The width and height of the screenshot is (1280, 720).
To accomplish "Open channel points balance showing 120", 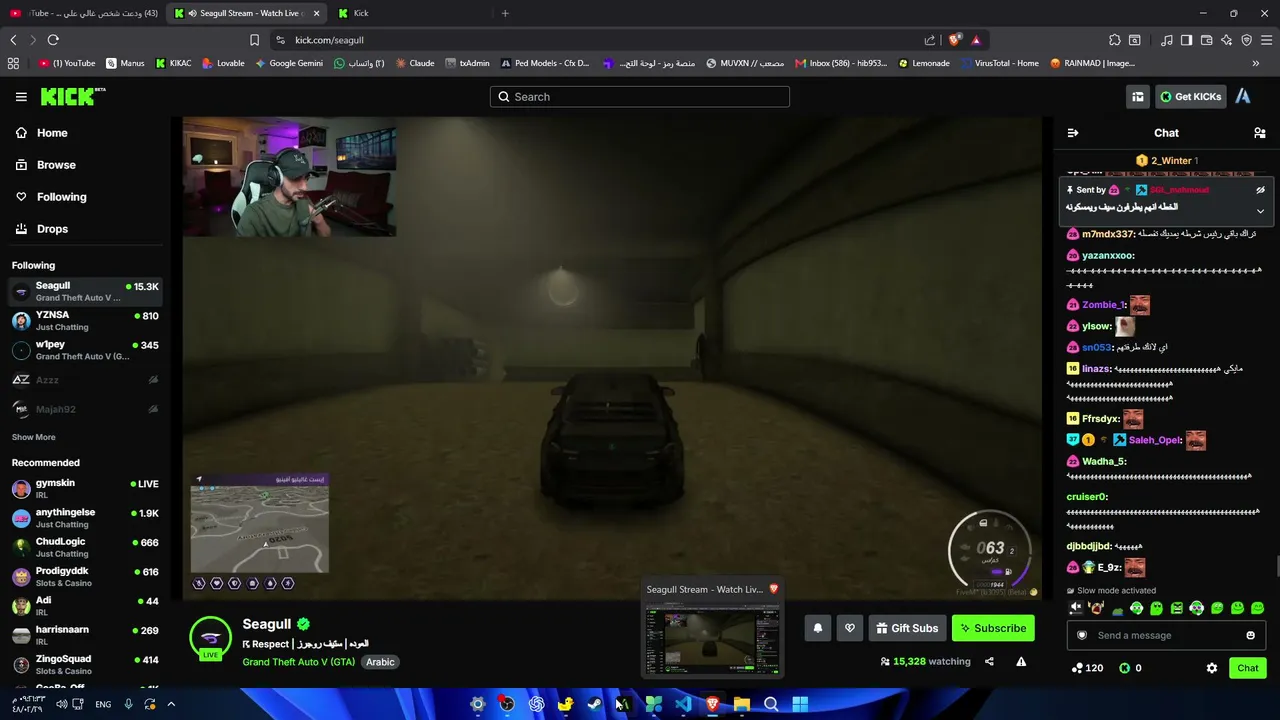I will [x=1087, y=668].
